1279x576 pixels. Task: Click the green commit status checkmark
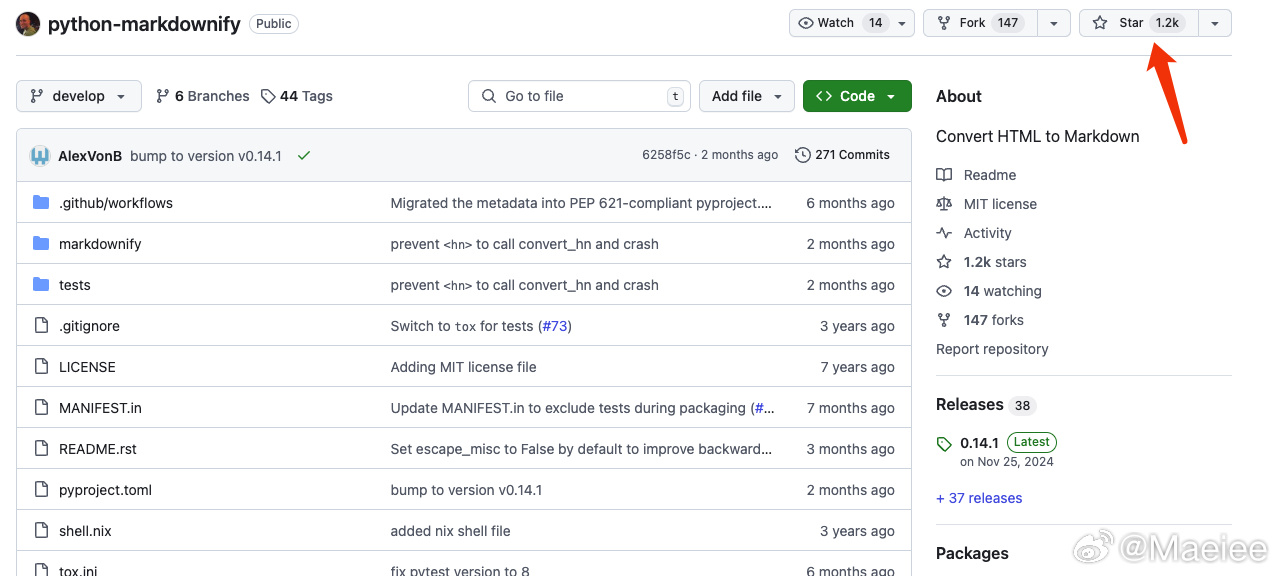[304, 155]
